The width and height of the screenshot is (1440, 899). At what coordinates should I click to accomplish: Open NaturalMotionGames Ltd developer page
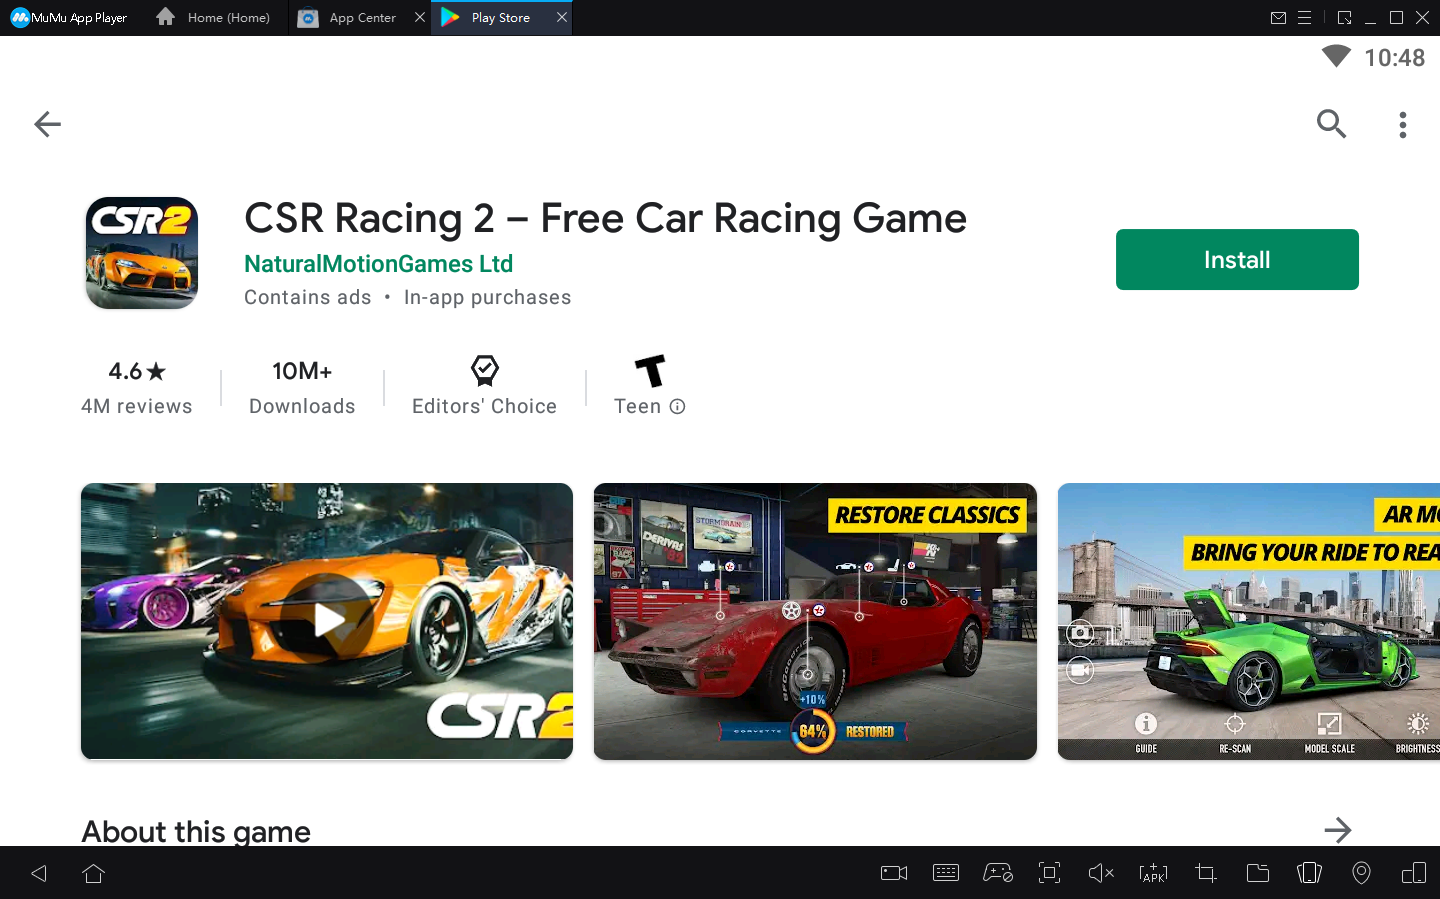tap(378, 264)
